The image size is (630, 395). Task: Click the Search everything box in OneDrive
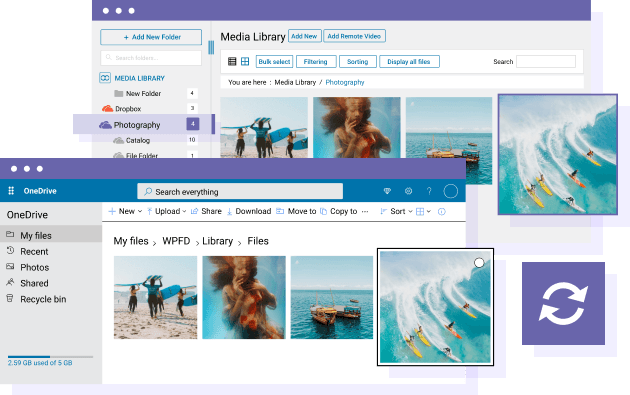tap(240, 191)
